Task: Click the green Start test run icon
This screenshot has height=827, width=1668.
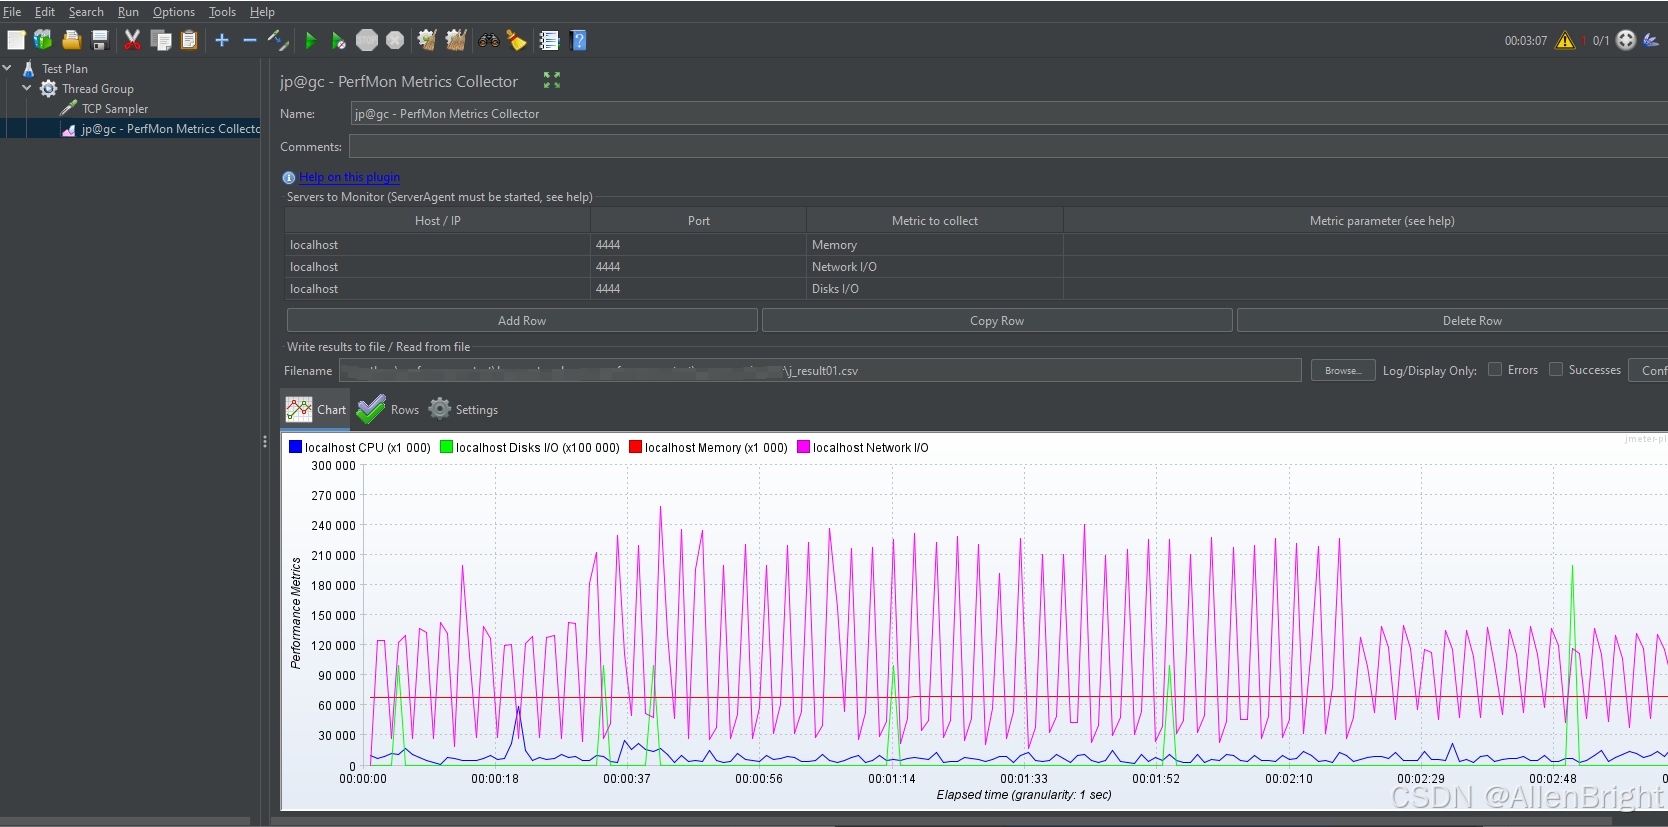Action: 310,40
